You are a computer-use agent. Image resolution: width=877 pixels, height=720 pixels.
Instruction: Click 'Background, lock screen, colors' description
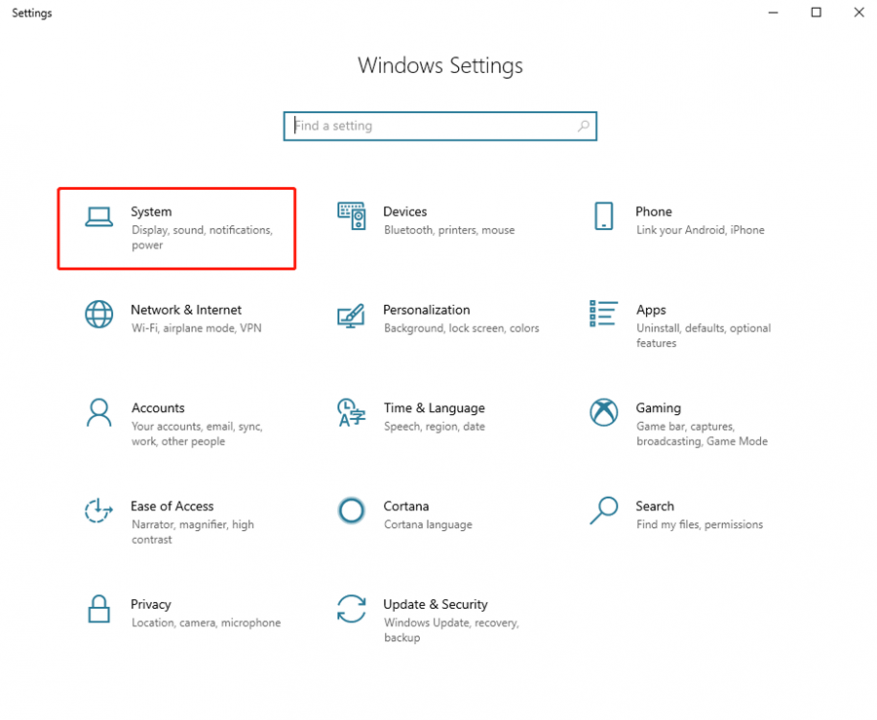pos(461,328)
